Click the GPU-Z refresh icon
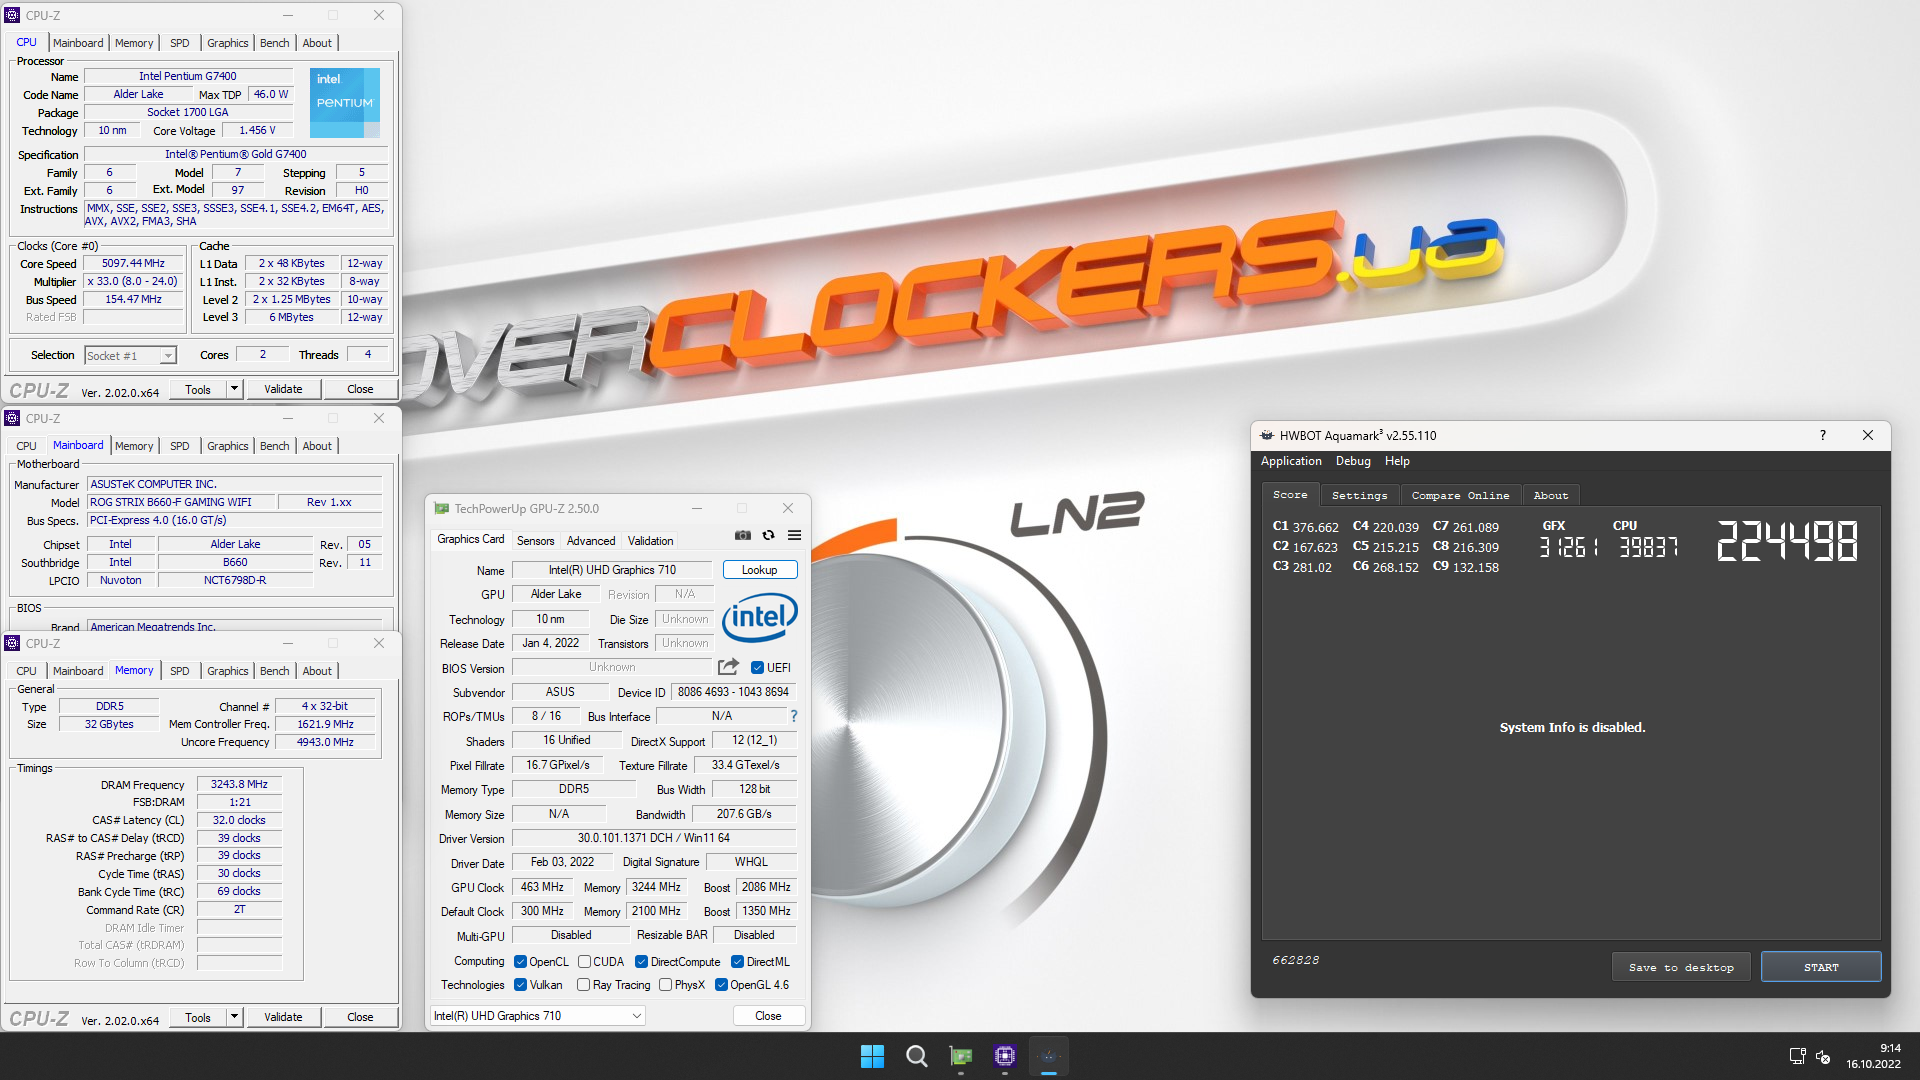 [768, 535]
